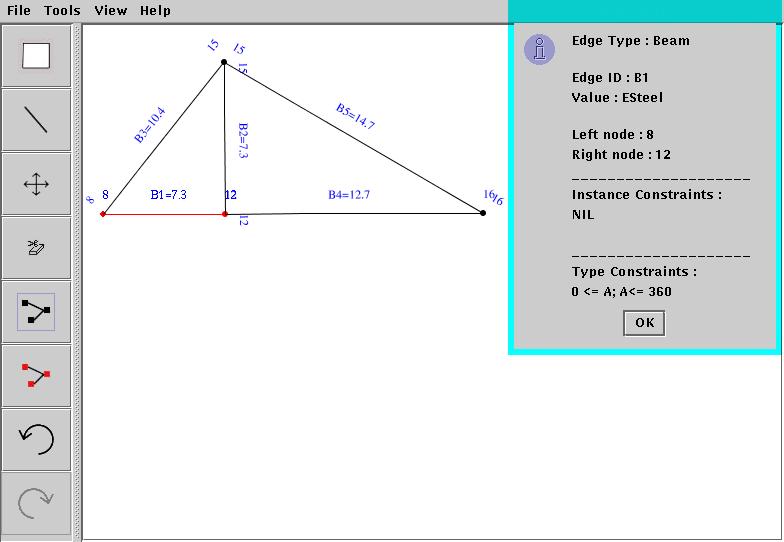Click the B5=14.7 beam label

pyautogui.click(x=355, y=116)
